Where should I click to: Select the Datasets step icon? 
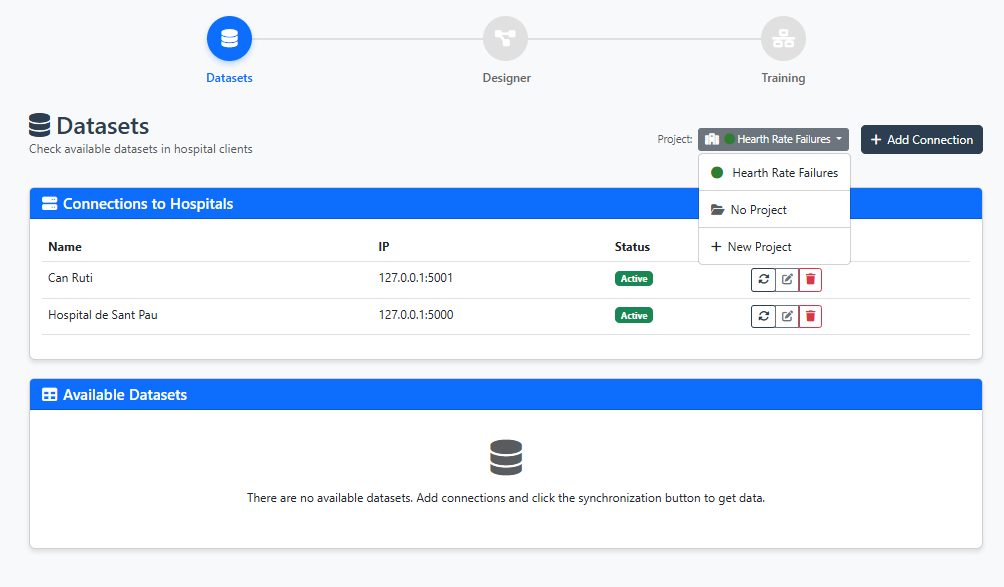[229, 38]
